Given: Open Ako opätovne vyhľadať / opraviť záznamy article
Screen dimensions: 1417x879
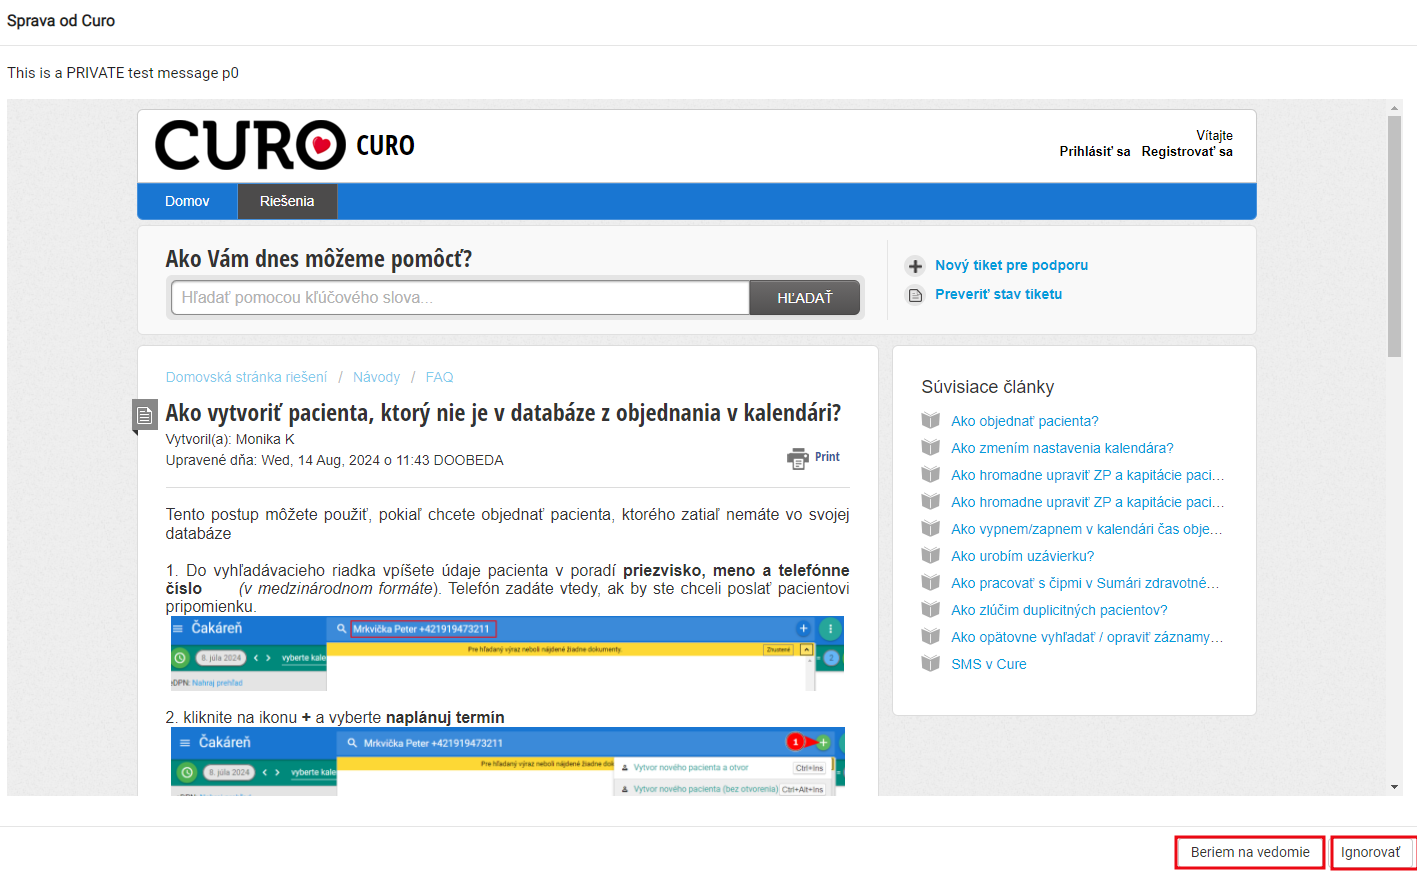Looking at the screenshot, I should 1087,637.
